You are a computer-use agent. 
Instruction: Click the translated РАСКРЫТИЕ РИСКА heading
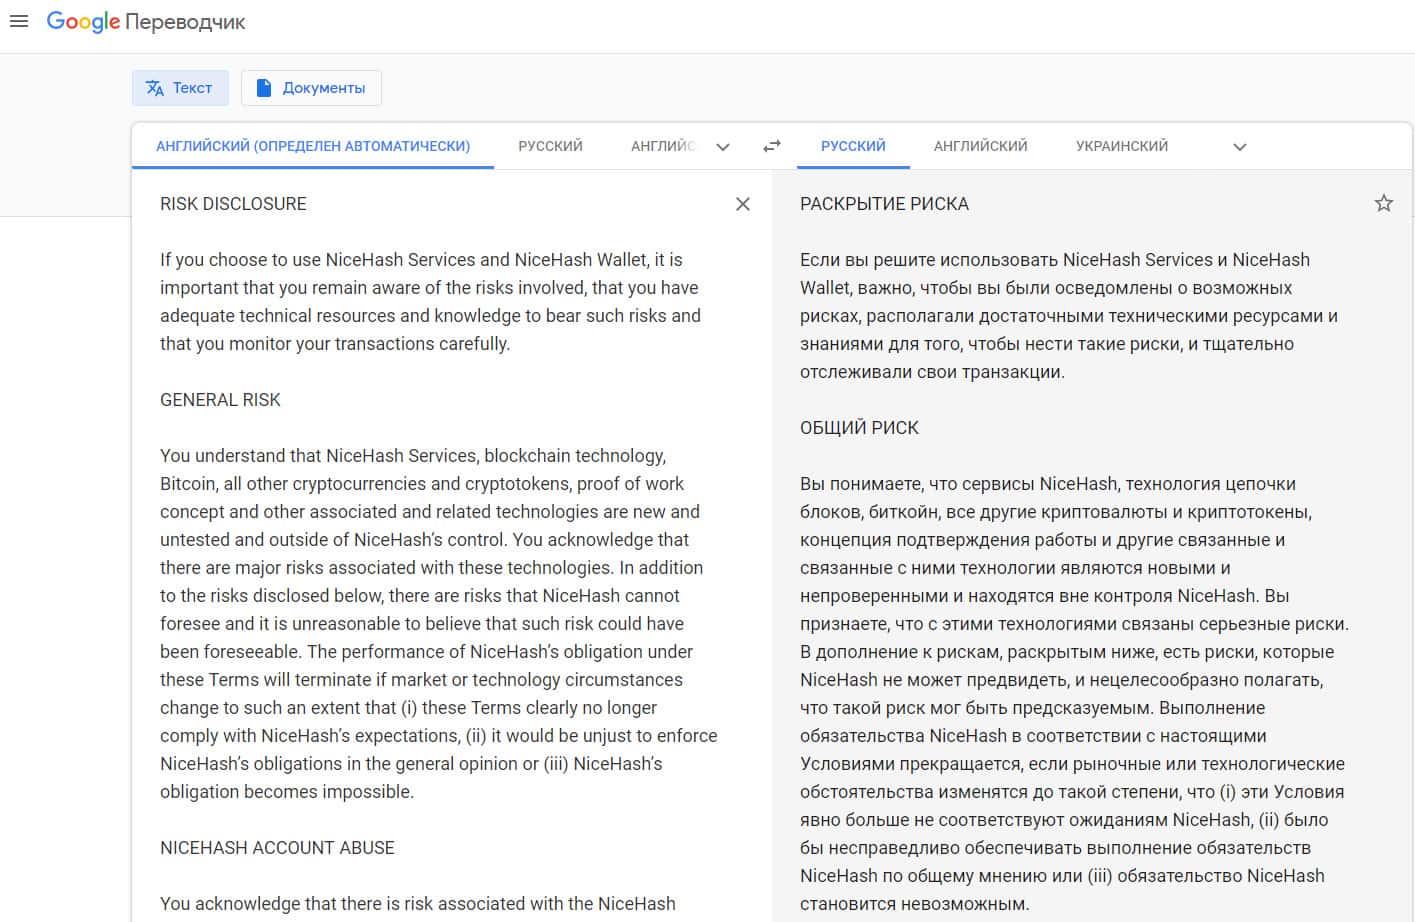pos(884,204)
